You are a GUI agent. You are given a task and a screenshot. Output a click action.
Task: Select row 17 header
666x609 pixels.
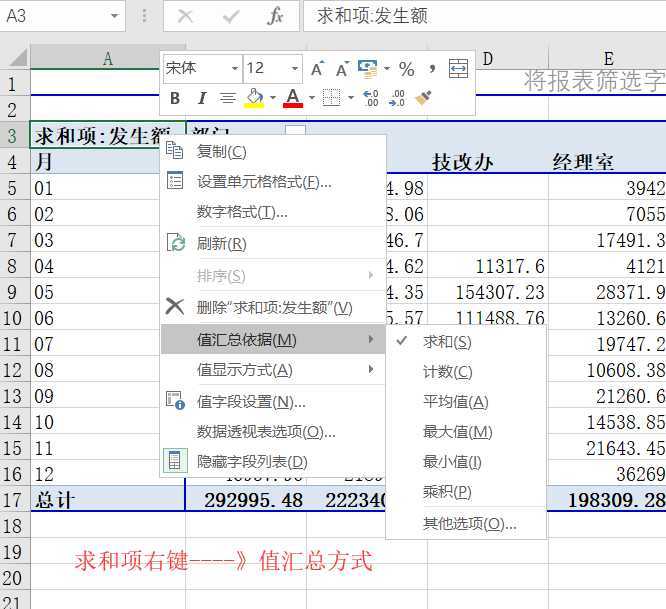pyautogui.click(x=14, y=500)
